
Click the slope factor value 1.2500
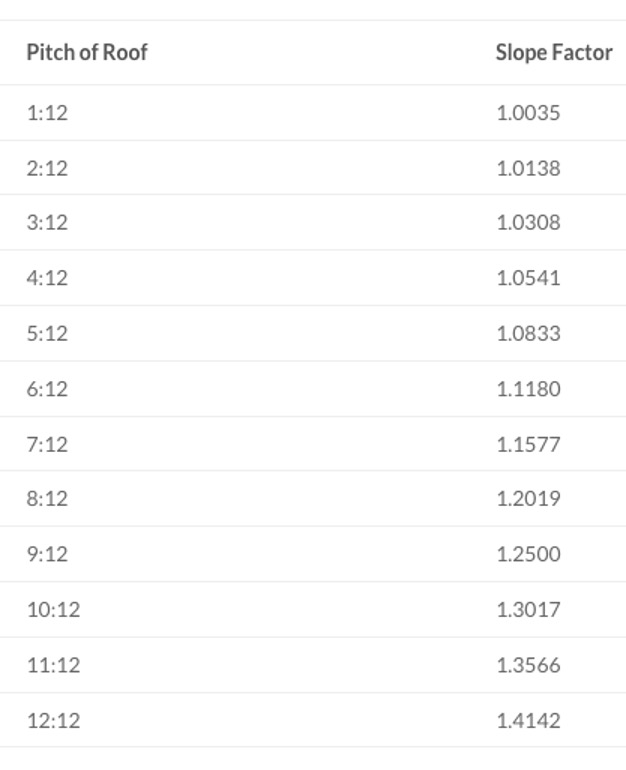pos(528,554)
